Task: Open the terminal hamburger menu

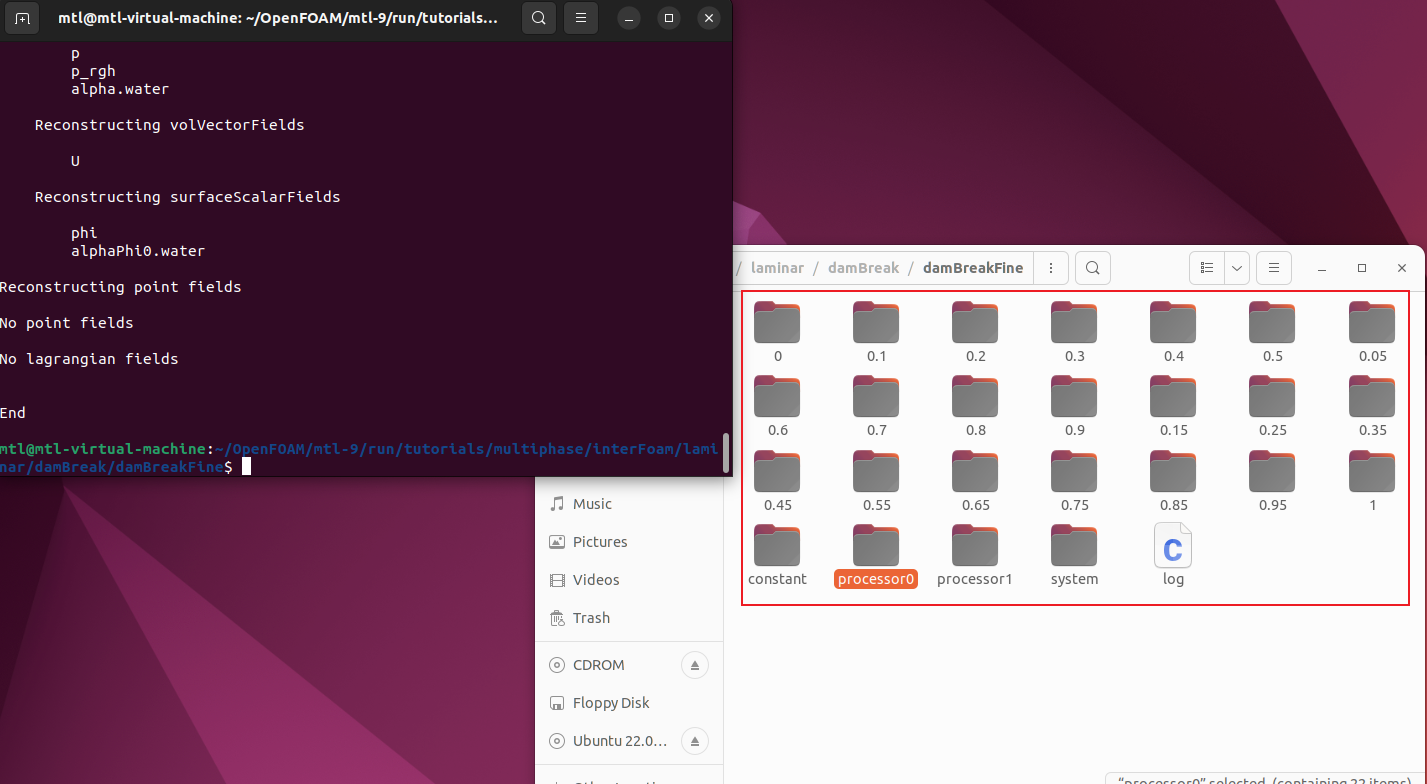Action: (581, 18)
